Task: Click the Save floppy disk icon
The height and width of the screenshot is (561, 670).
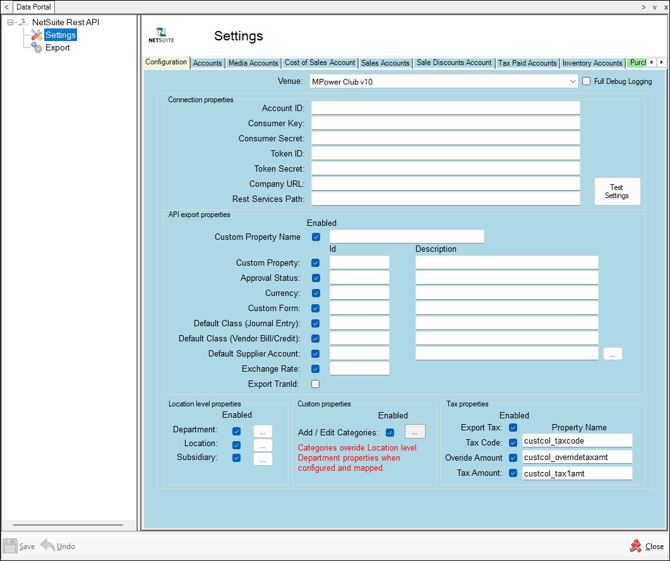Action: [x=10, y=546]
